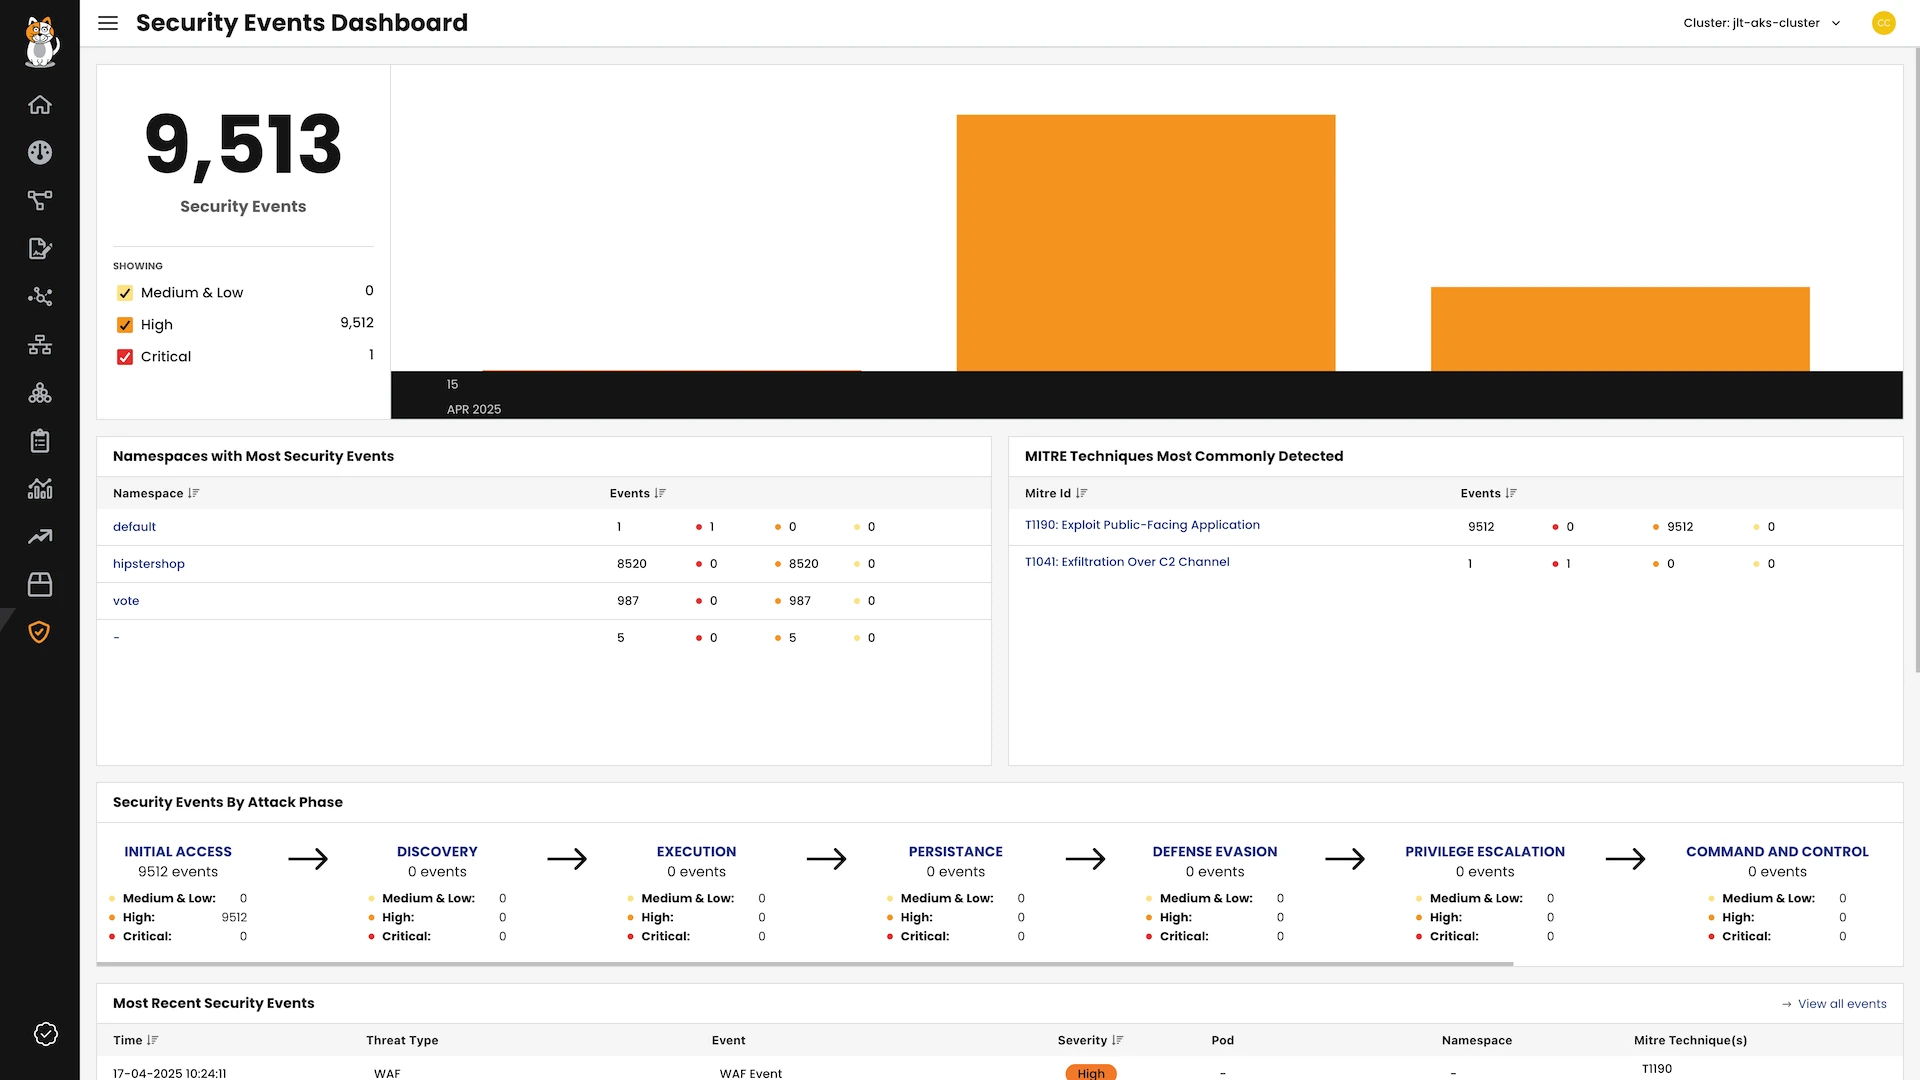The height and width of the screenshot is (1080, 1920).
Task: Click the tallest orange chart bar
Action: pyautogui.click(x=1145, y=243)
